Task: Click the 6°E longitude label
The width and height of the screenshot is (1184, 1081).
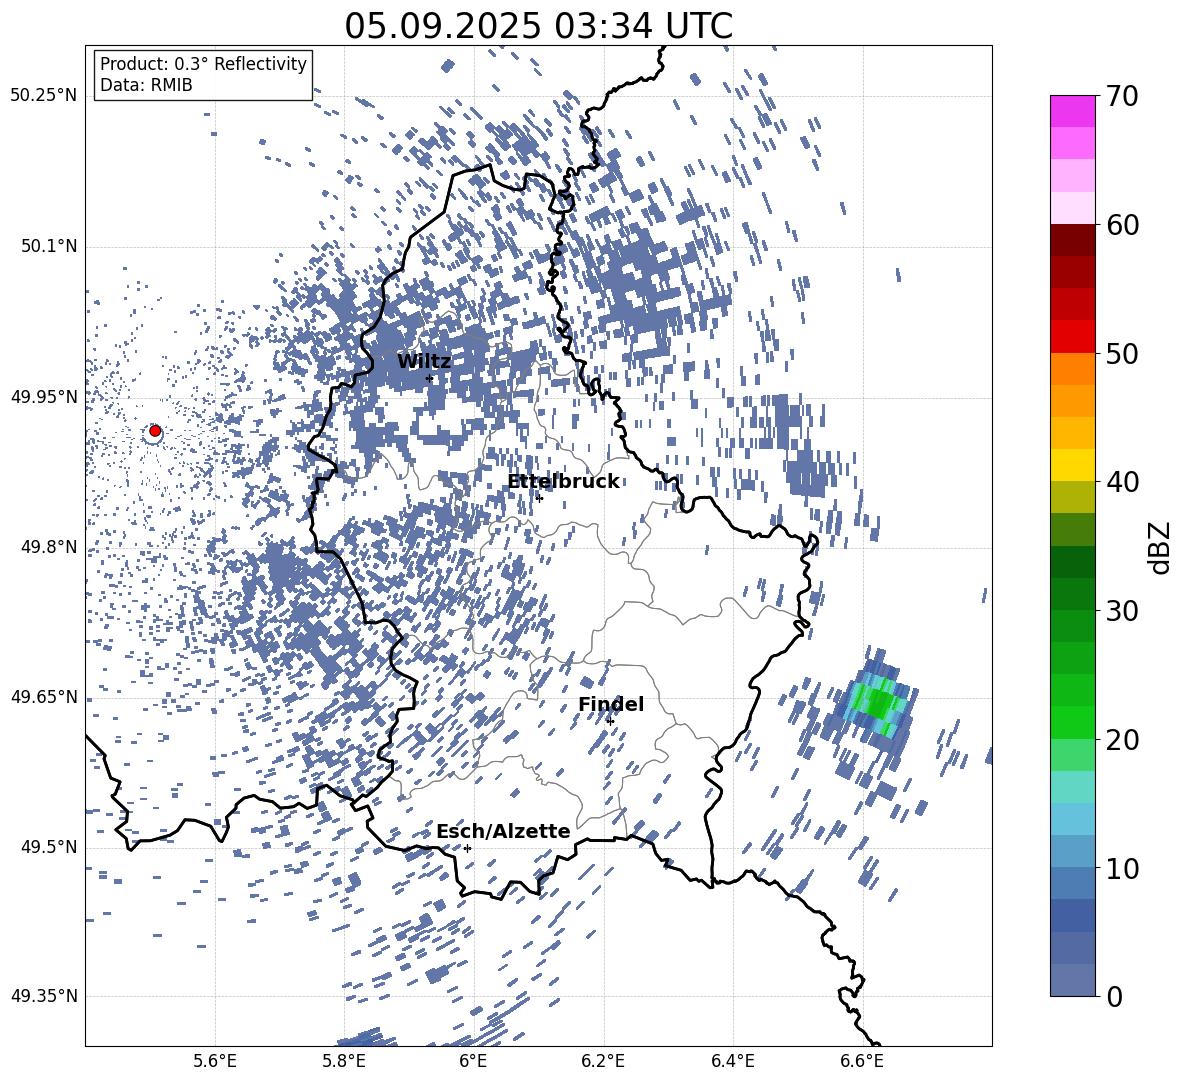Action: pos(473,1061)
